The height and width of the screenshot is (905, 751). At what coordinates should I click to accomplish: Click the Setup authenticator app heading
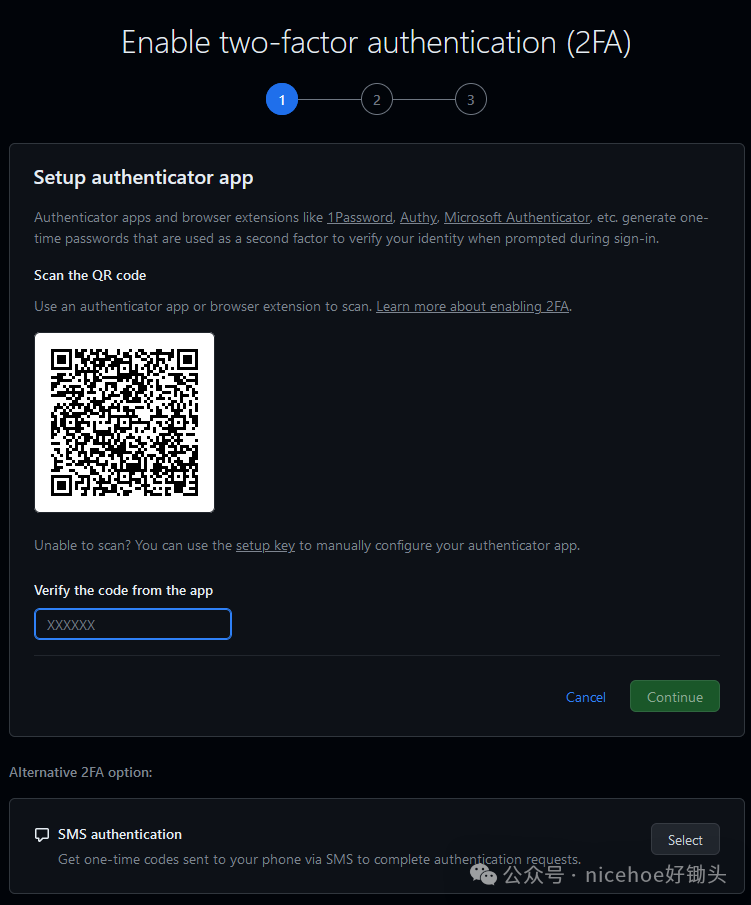click(x=143, y=177)
